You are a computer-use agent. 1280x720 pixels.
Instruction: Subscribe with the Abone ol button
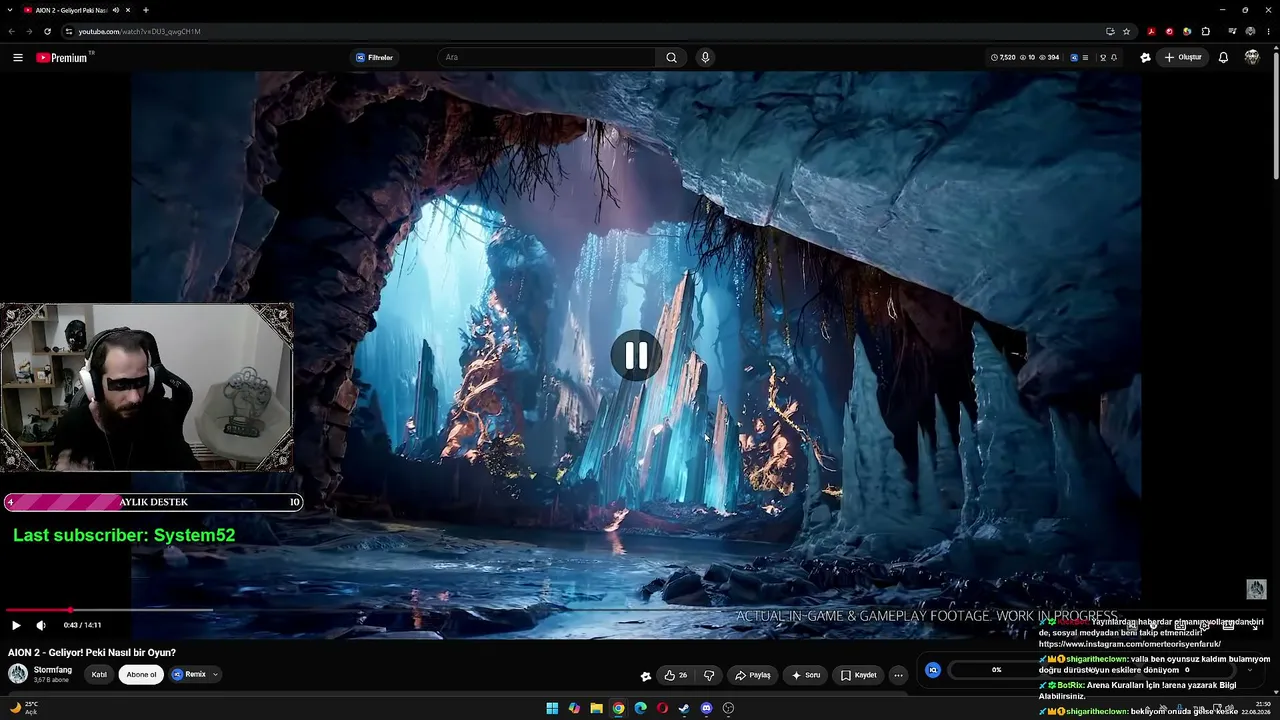(141, 674)
